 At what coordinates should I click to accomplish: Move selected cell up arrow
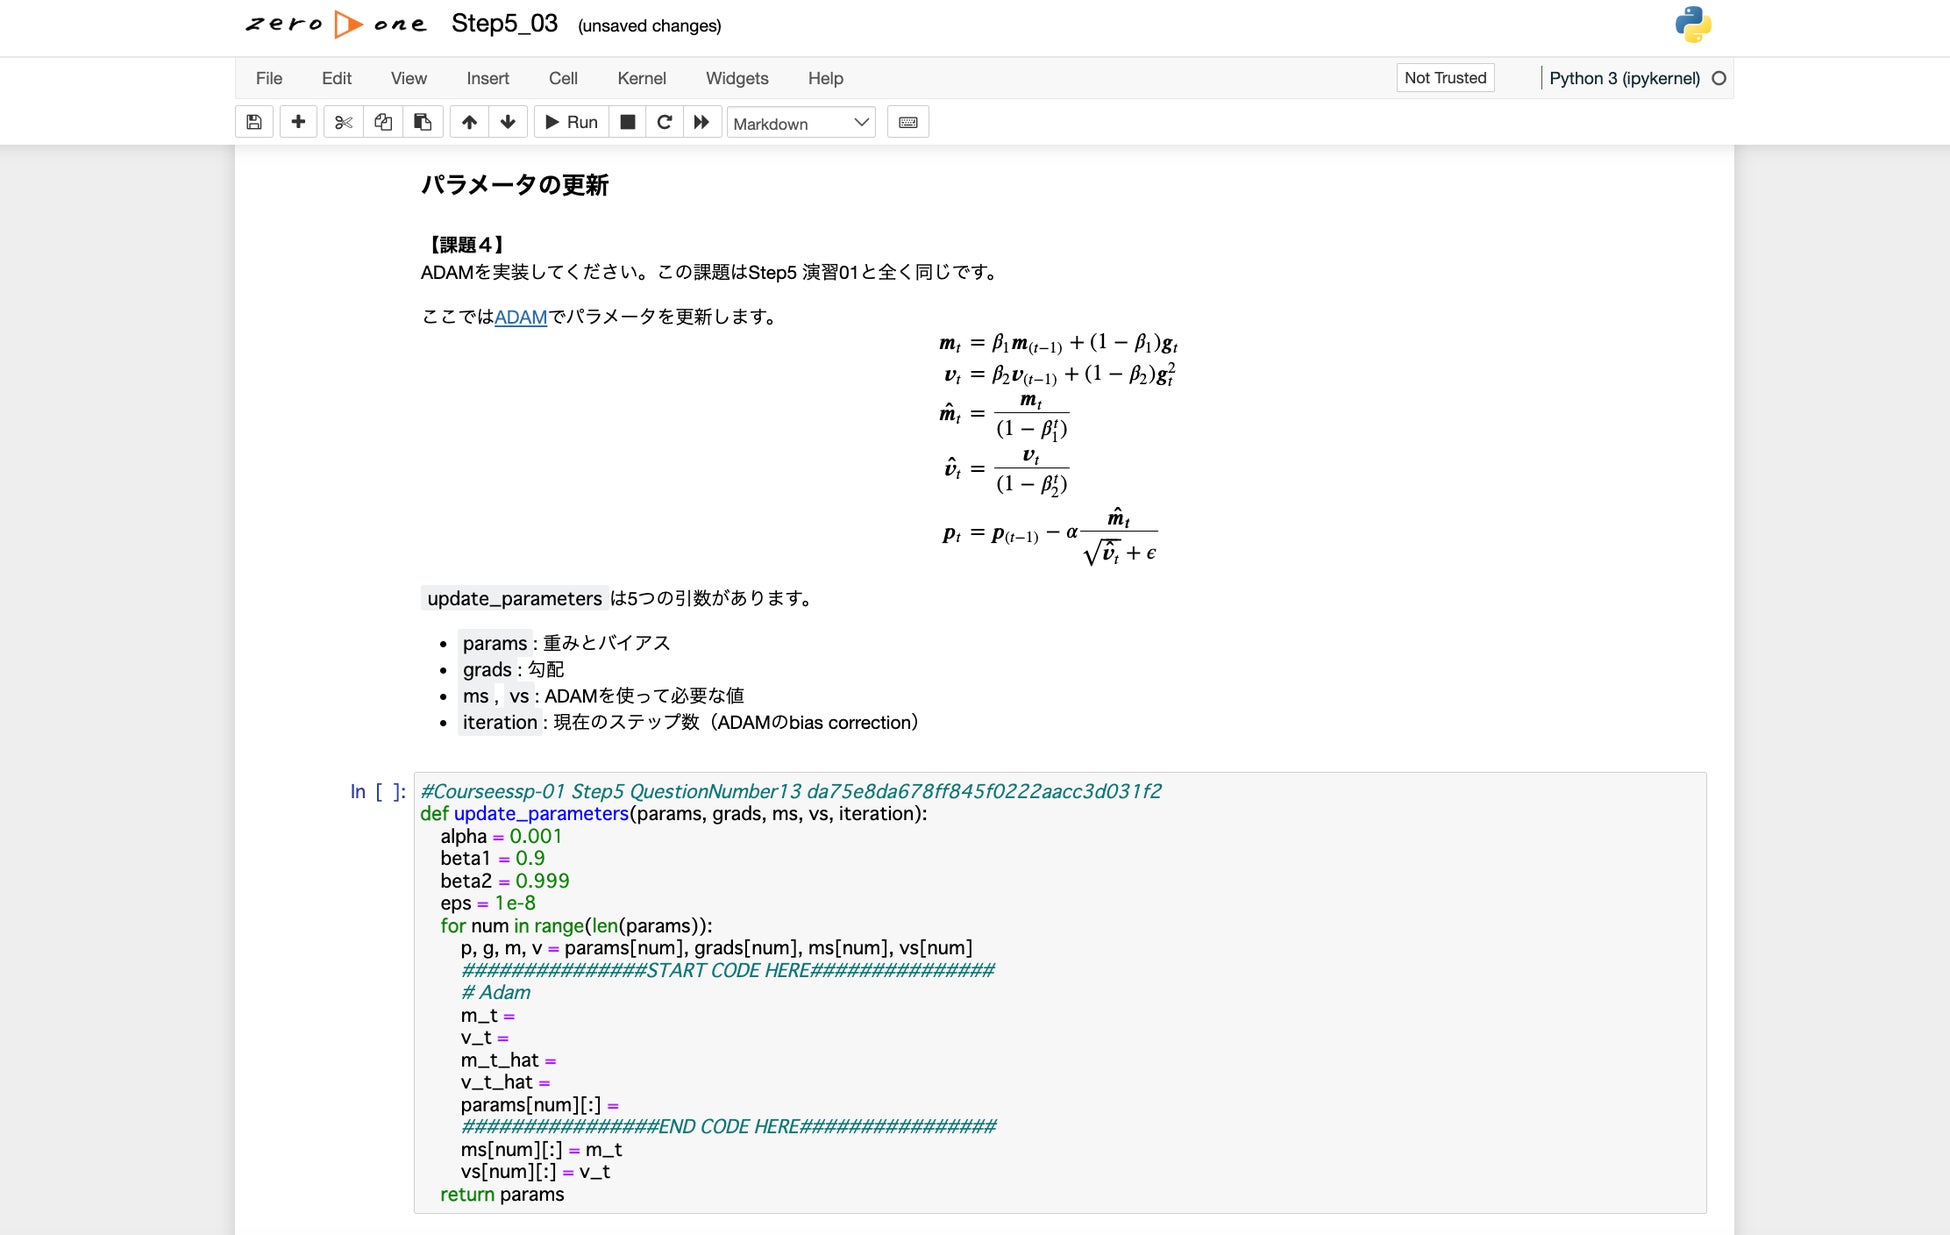469,122
